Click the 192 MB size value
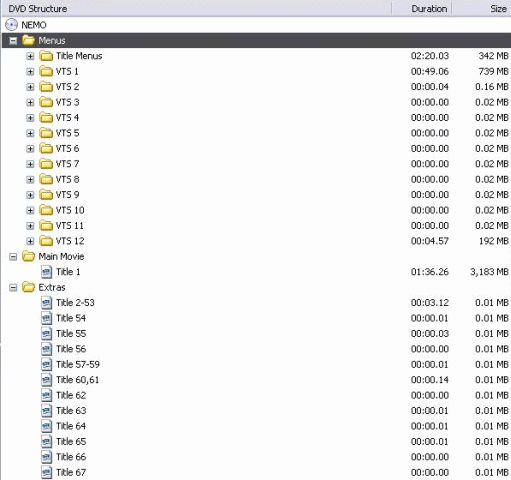Viewport: 511px width, 480px height. [494, 241]
